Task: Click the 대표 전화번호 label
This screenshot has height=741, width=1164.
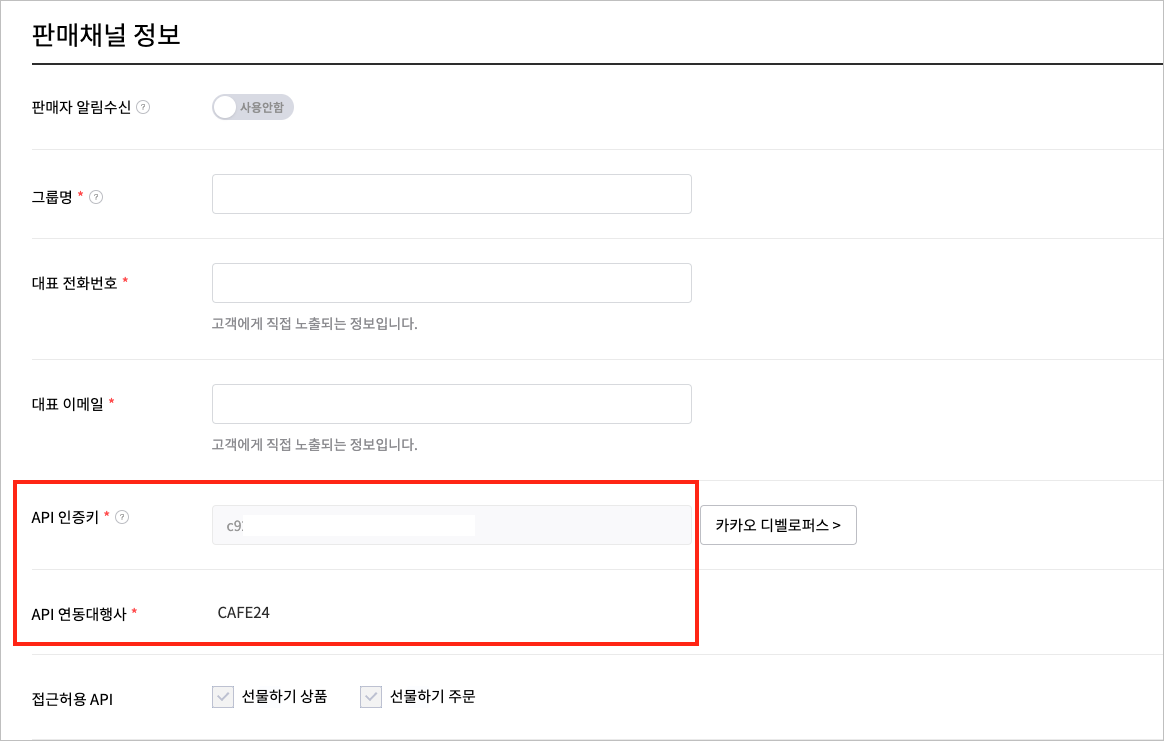Action: pyautogui.click(x=74, y=283)
